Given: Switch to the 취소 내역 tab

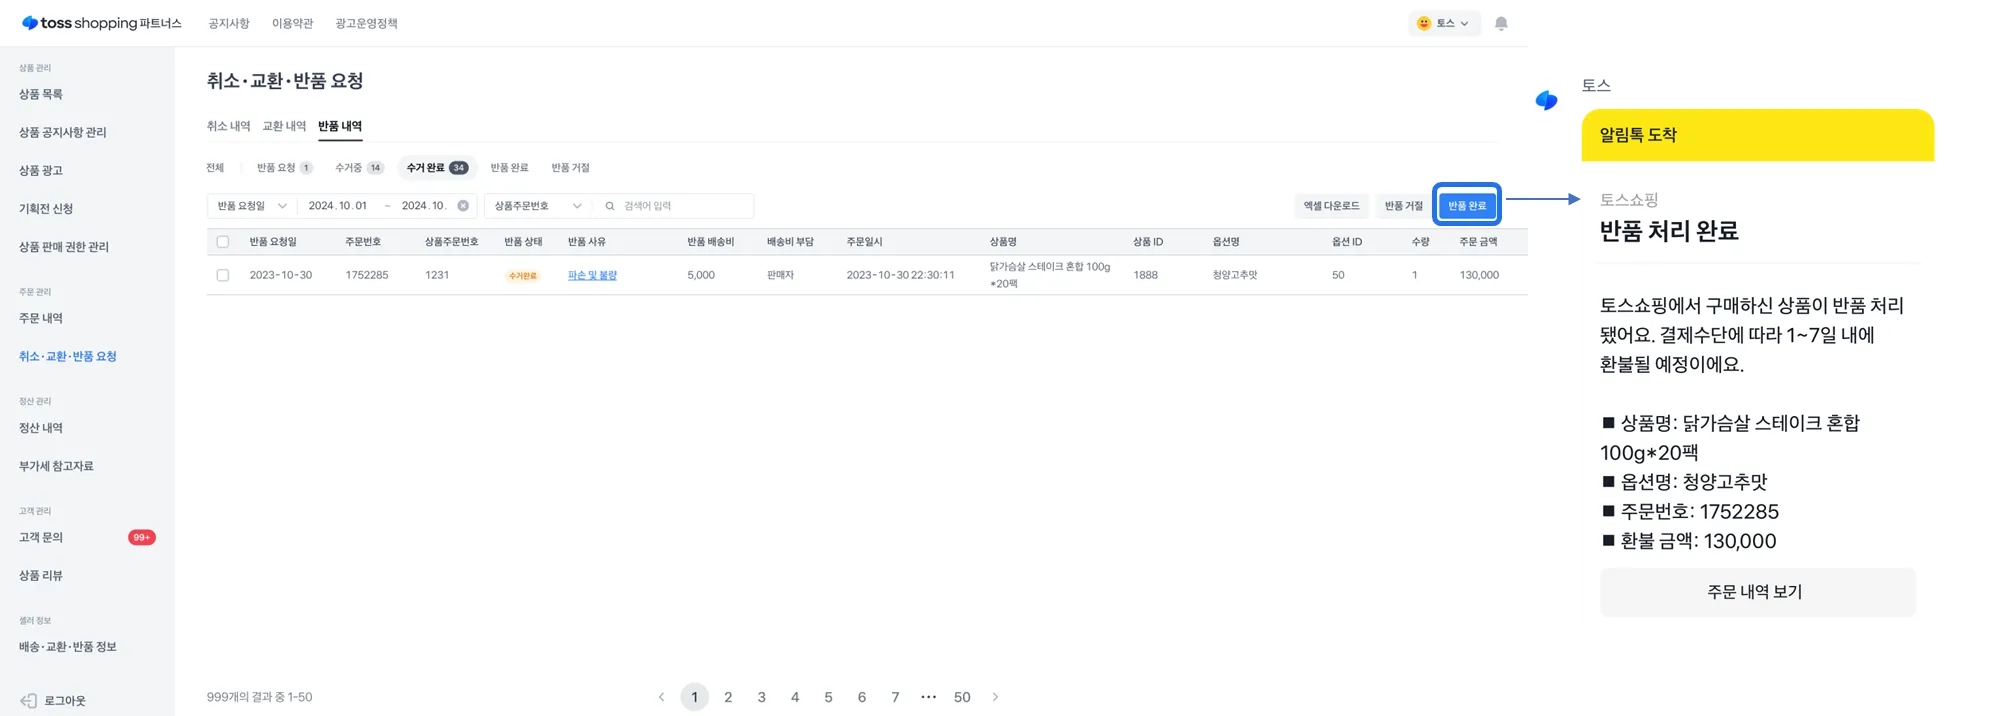Looking at the screenshot, I should click(228, 126).
